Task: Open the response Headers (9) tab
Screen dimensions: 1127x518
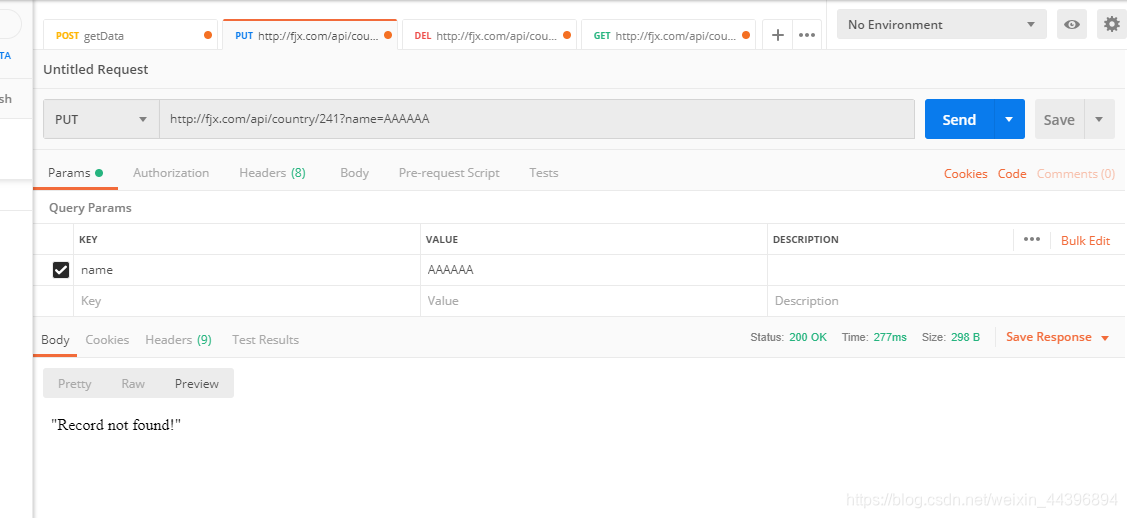Action: coord(178,340)
